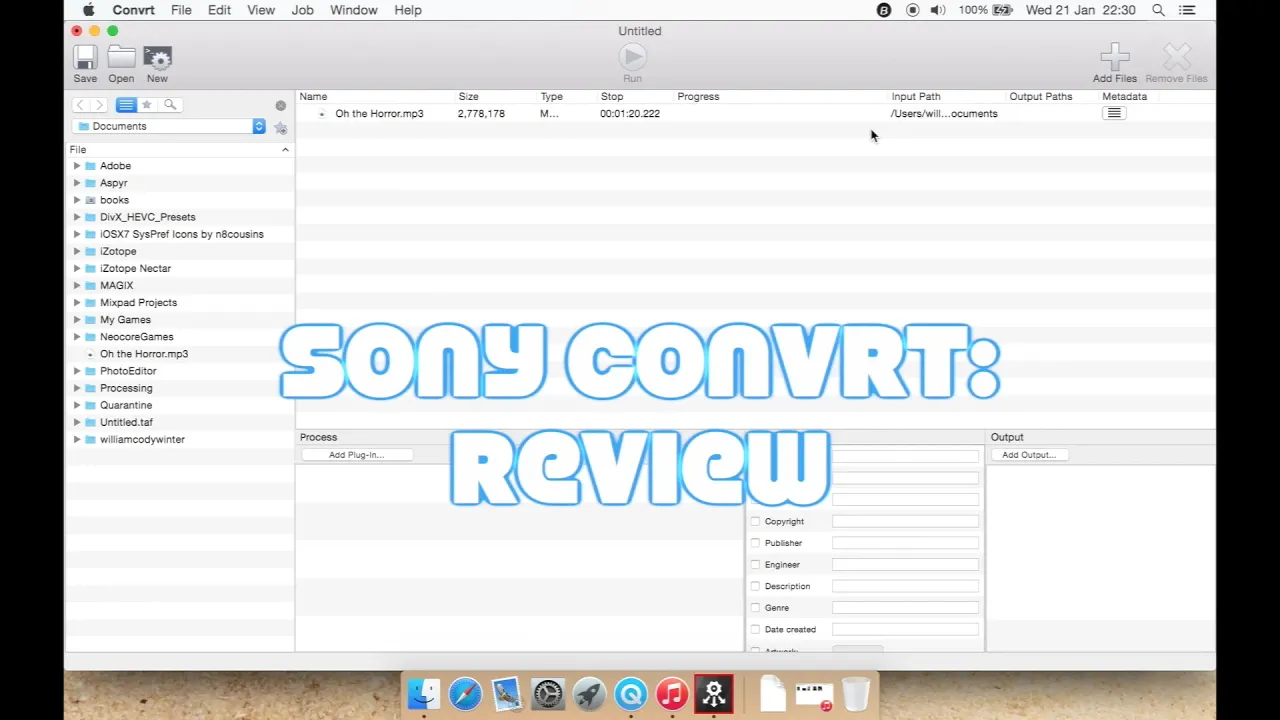Enable the Publisher metadata checkbox

point(755,543)
